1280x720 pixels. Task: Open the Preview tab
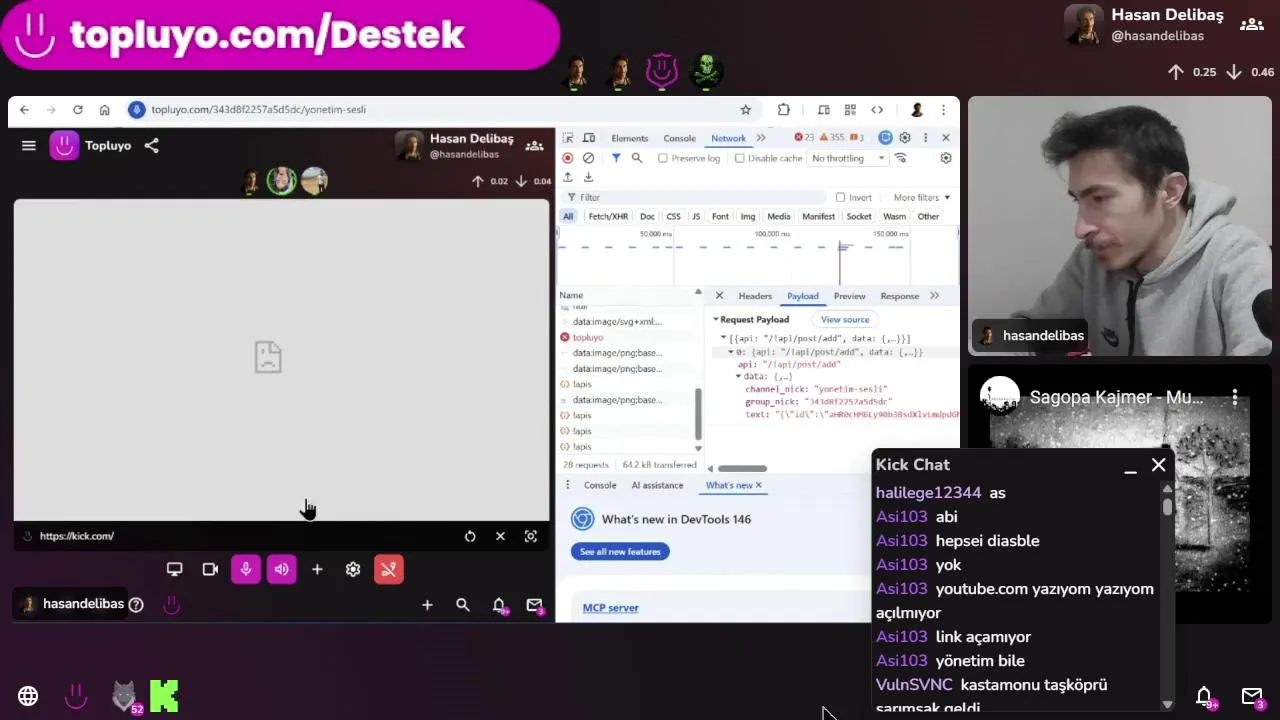[x=849, y=296]
